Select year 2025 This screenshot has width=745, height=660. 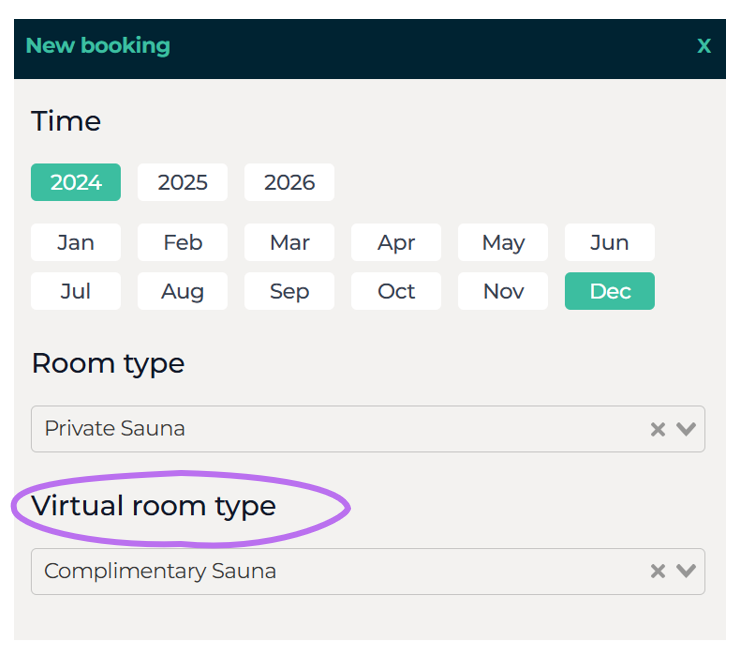pos(183,182)
